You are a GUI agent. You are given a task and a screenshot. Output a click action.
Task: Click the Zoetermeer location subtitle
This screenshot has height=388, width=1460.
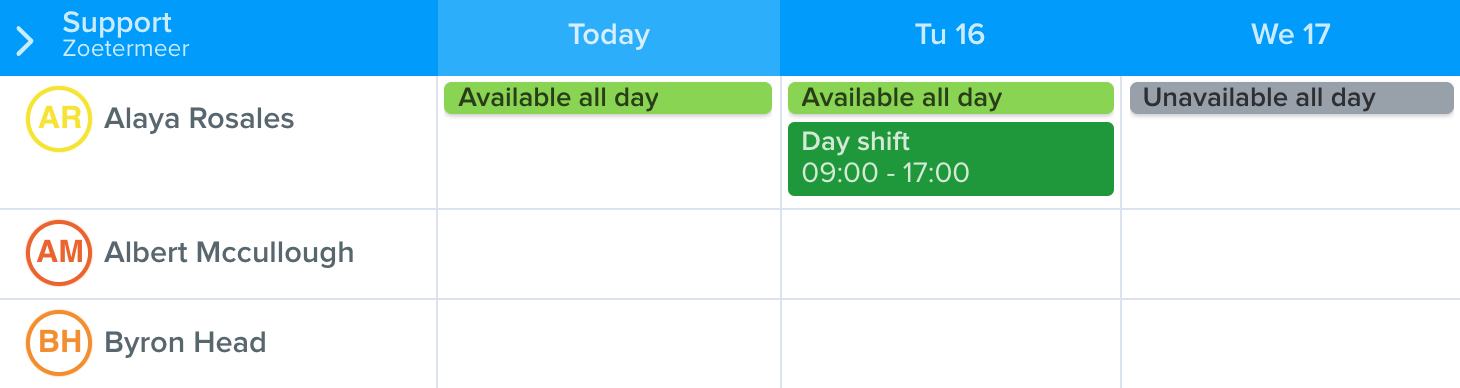click(126, 48)
